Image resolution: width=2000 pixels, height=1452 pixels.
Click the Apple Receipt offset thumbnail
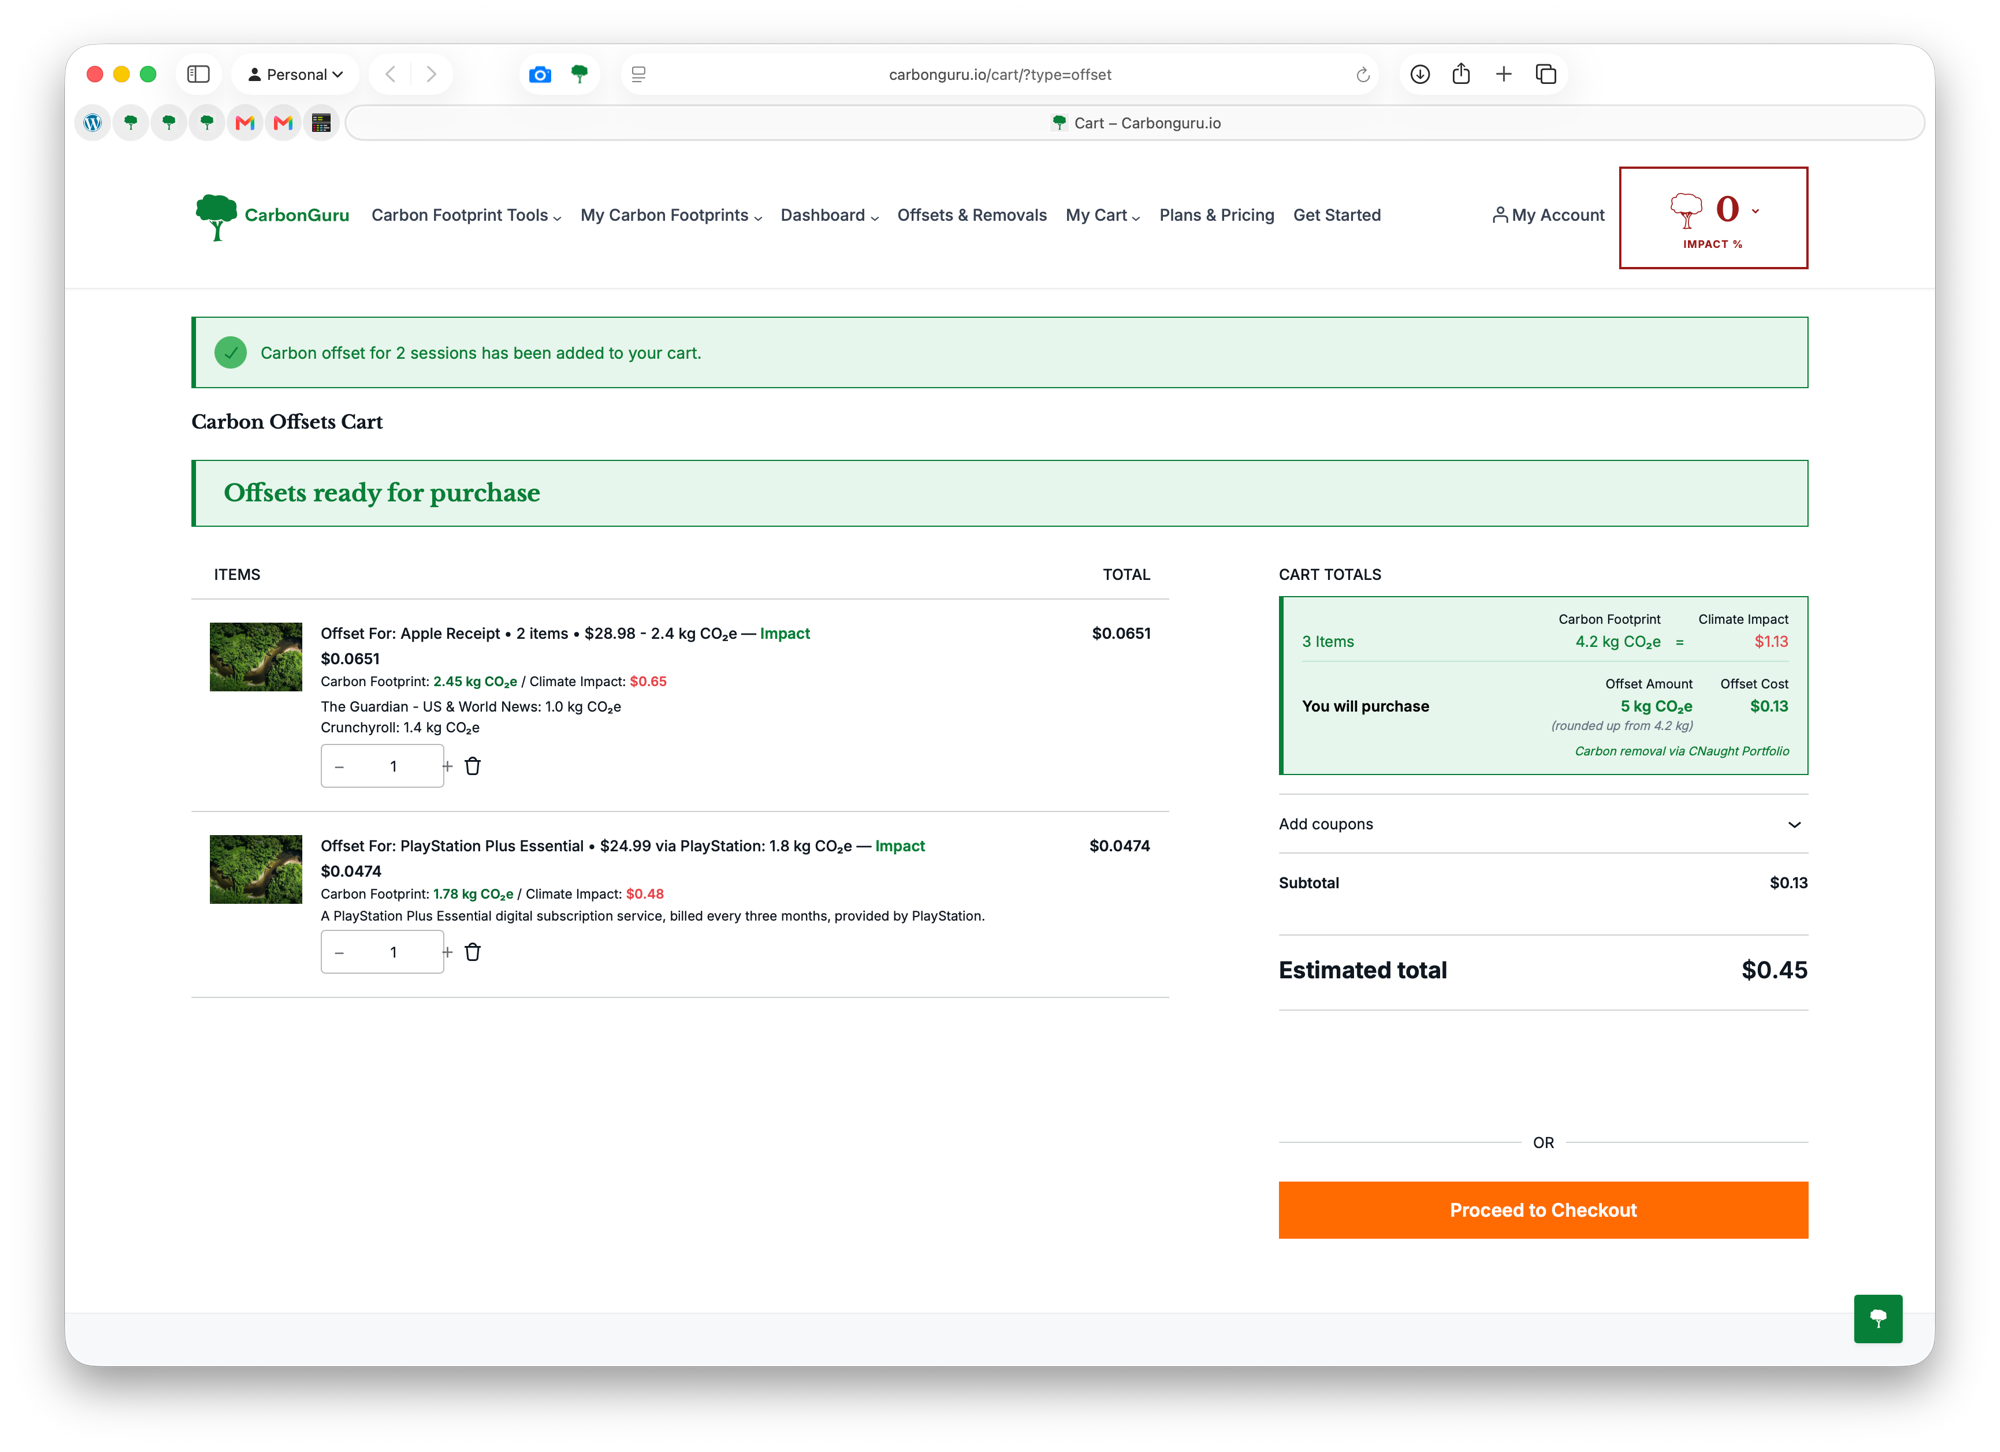click(256, 657)
